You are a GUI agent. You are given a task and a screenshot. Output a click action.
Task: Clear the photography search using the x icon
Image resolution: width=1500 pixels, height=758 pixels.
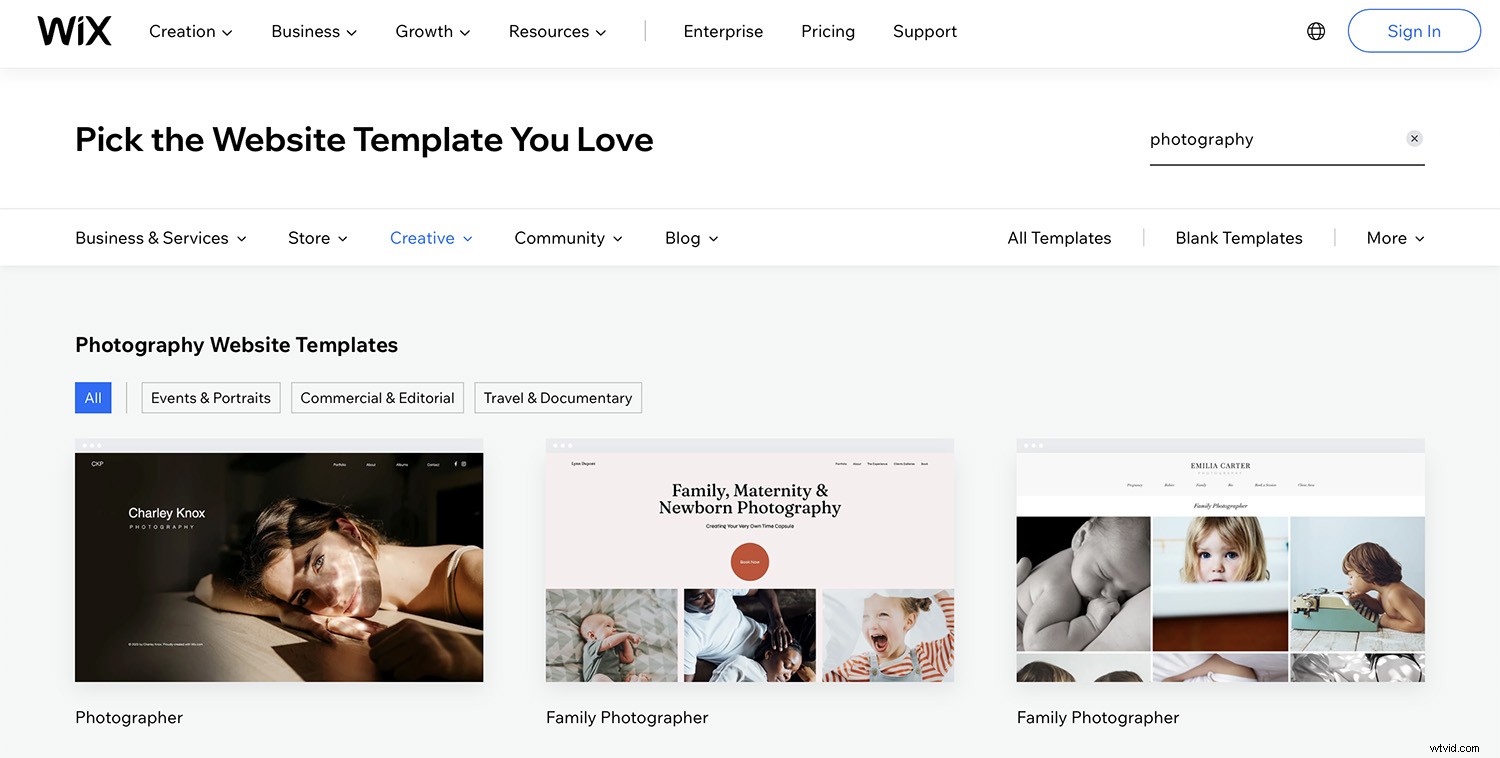(1414, 138)
